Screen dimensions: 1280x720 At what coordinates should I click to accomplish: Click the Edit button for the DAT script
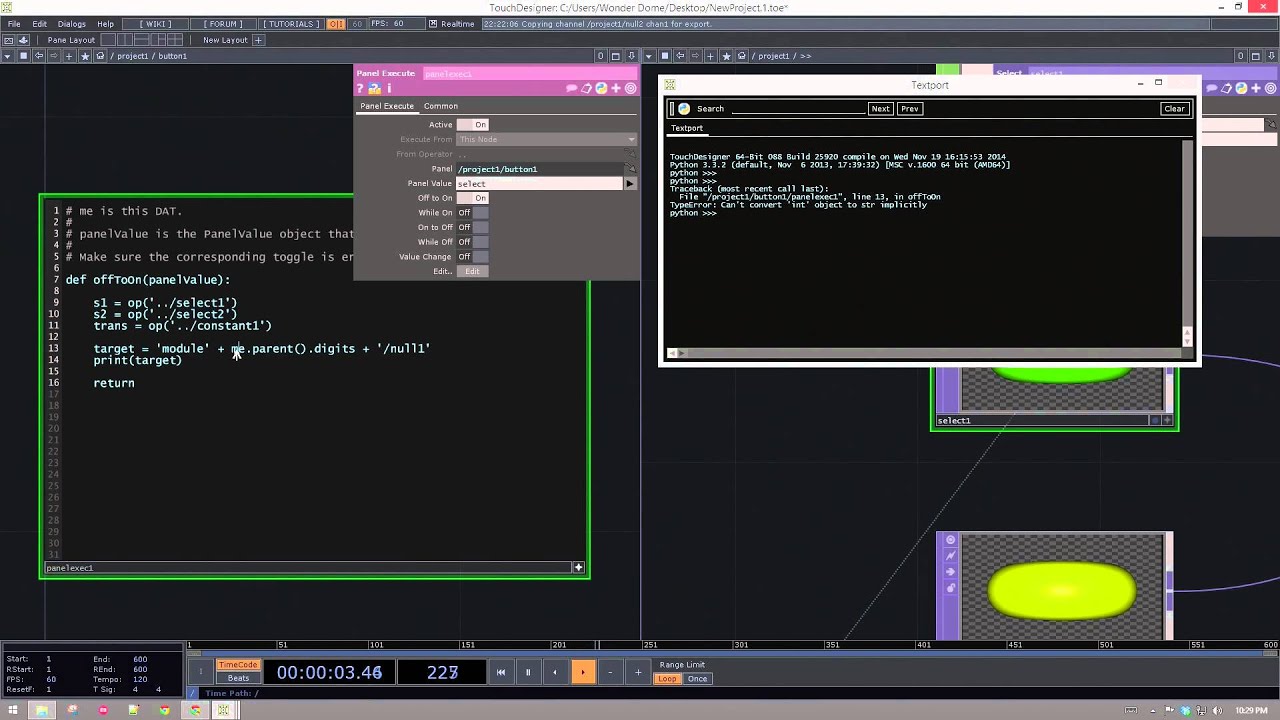tap(472, 271)
